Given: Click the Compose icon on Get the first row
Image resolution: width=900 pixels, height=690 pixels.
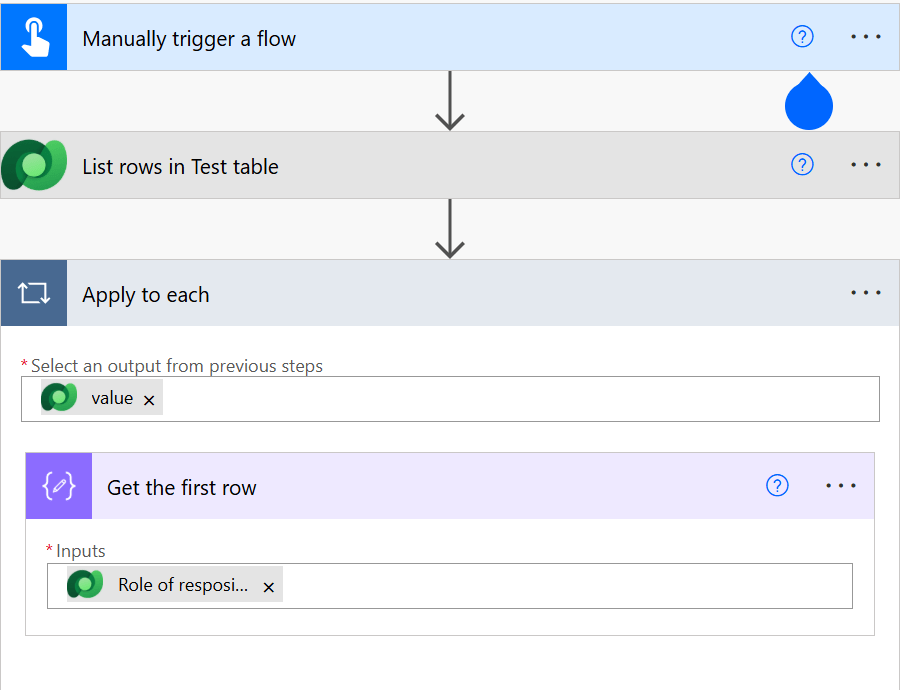Looking at the screenshot, I should (x=59, y=487).
